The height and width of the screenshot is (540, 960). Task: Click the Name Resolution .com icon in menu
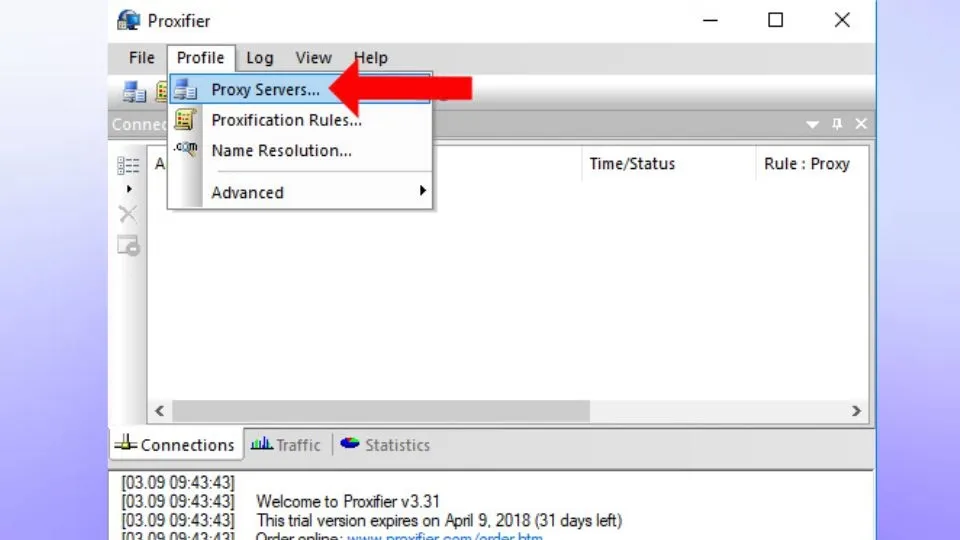pos(186,148)
